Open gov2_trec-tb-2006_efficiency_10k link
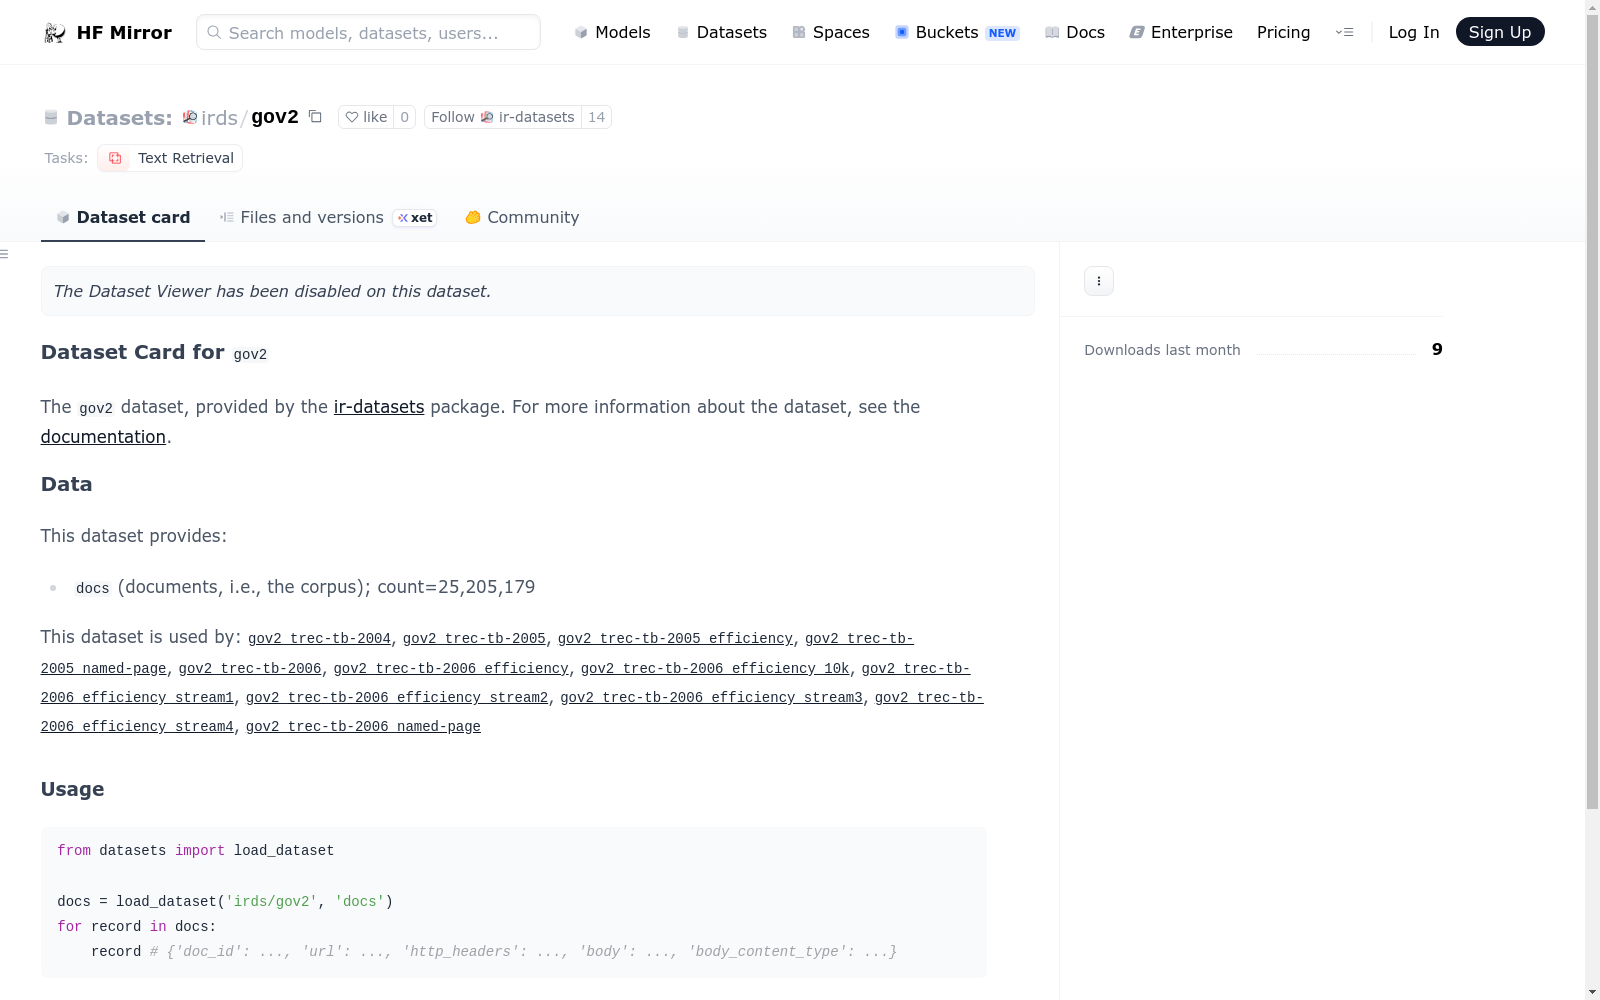This screenshot has width=1600, height=1000. point(715,669)
